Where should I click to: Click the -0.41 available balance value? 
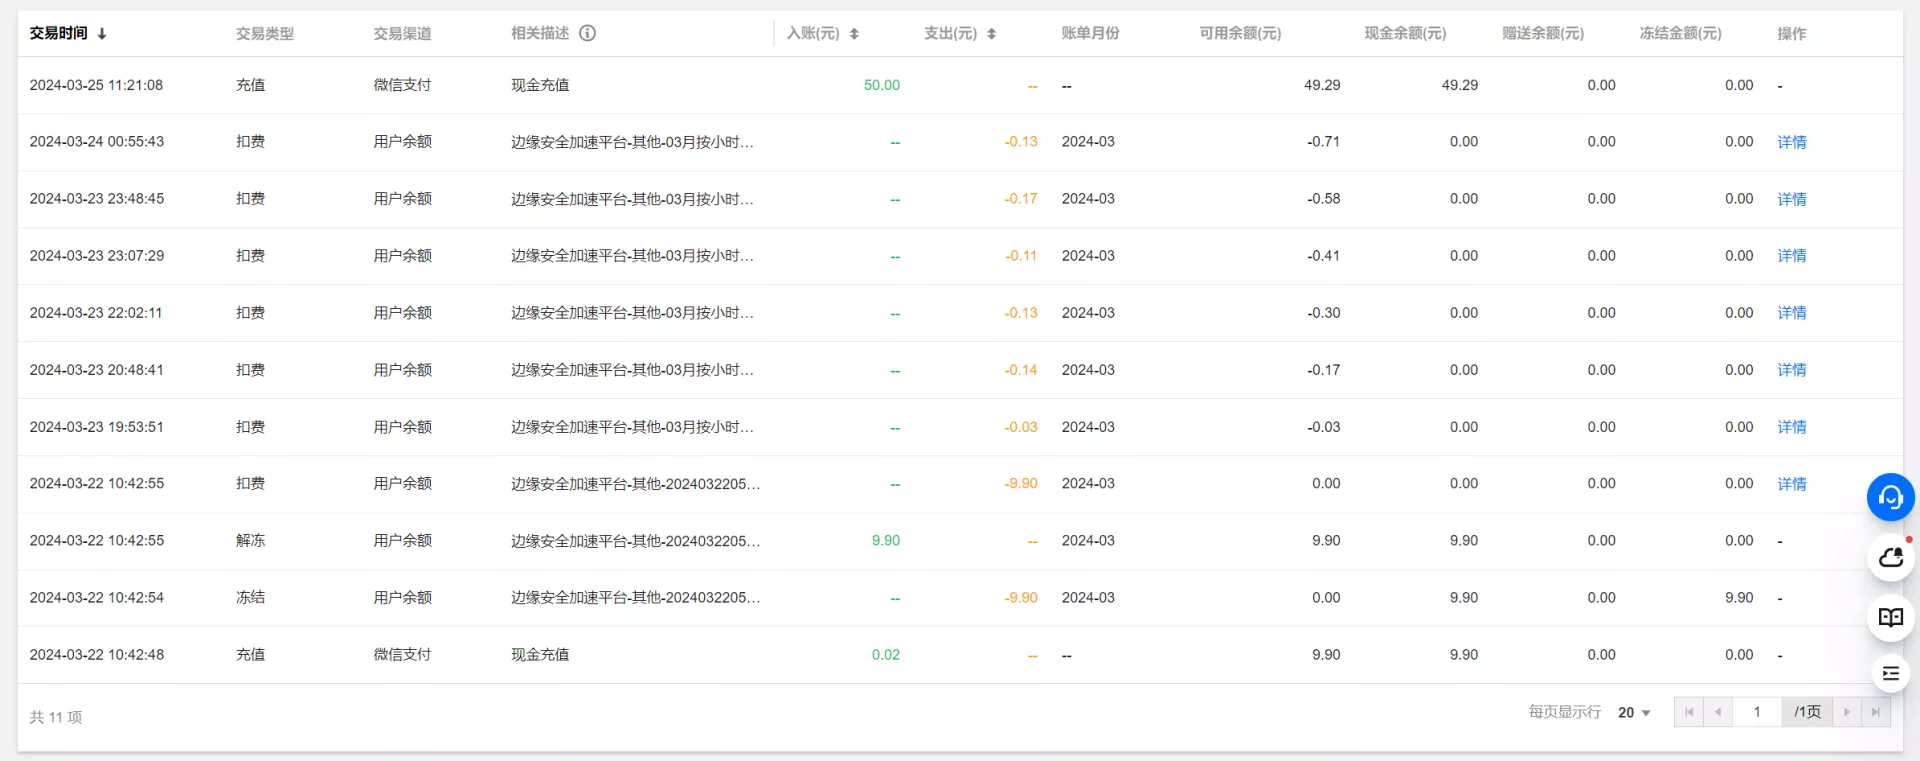(x=1324, y=256)
